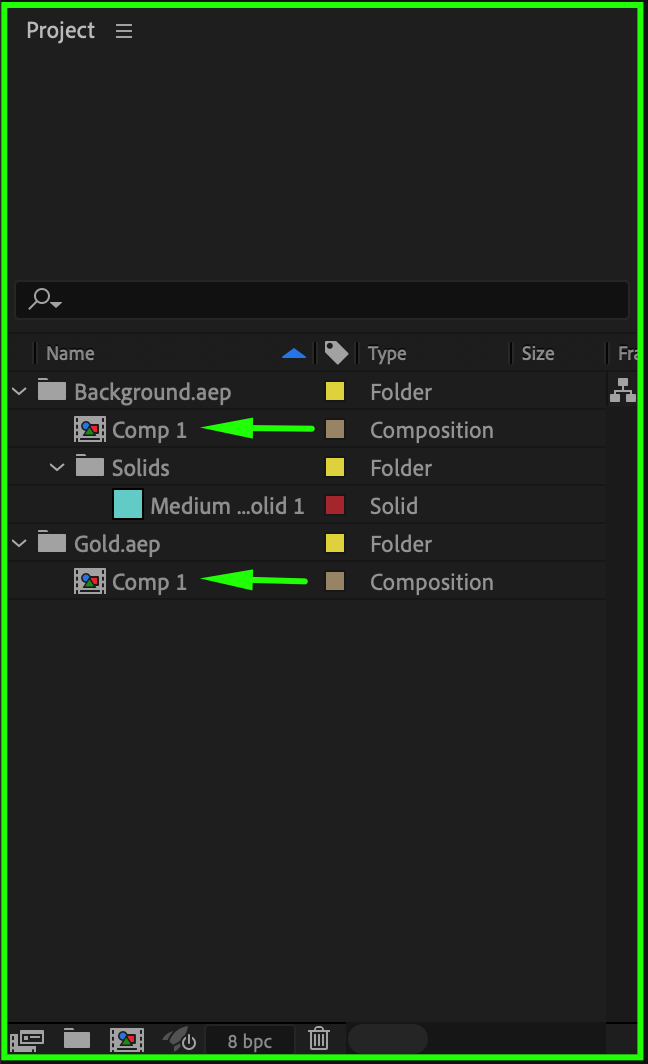Image resolution: width=648 pixels, height=1064 pixels.
Task: Collapse the Solids folder
Action: coord(58,468)
